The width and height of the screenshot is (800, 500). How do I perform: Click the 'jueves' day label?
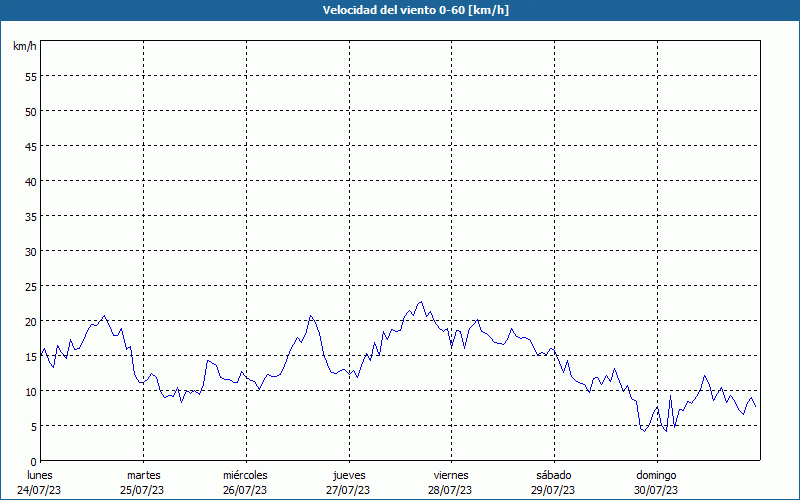(x=349, y=475)
